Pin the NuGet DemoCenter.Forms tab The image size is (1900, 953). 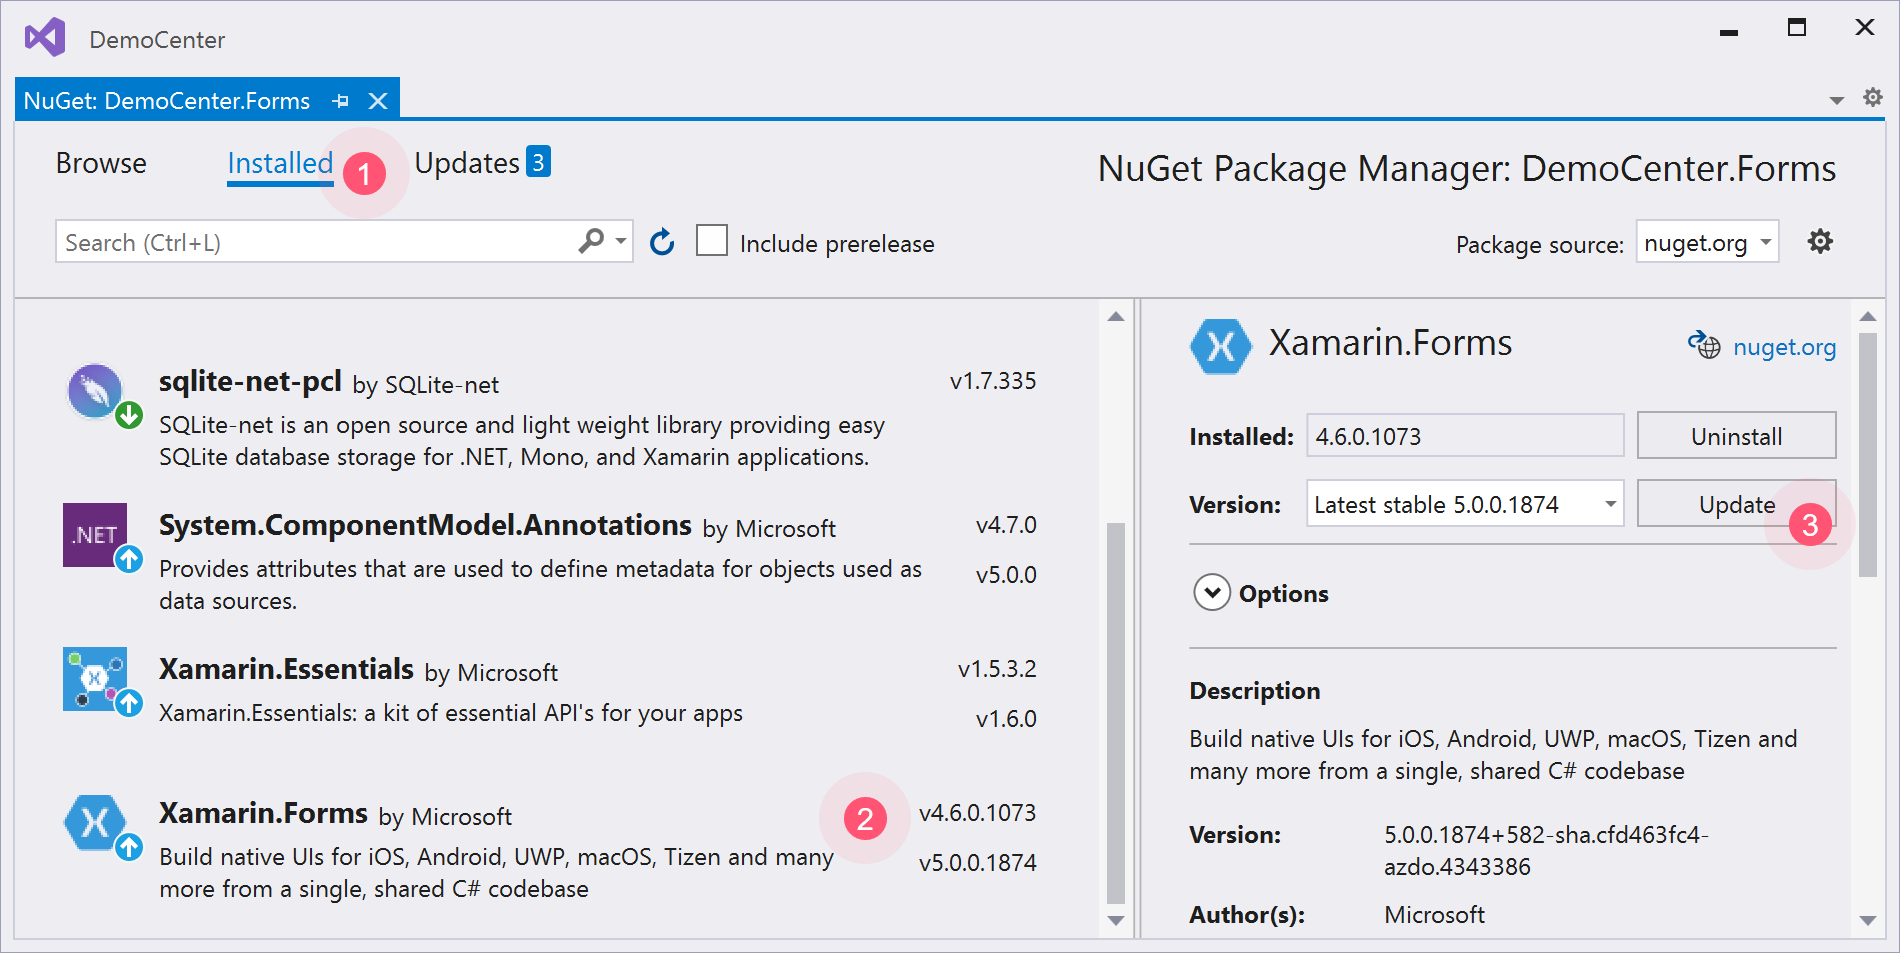pos(341,101)
